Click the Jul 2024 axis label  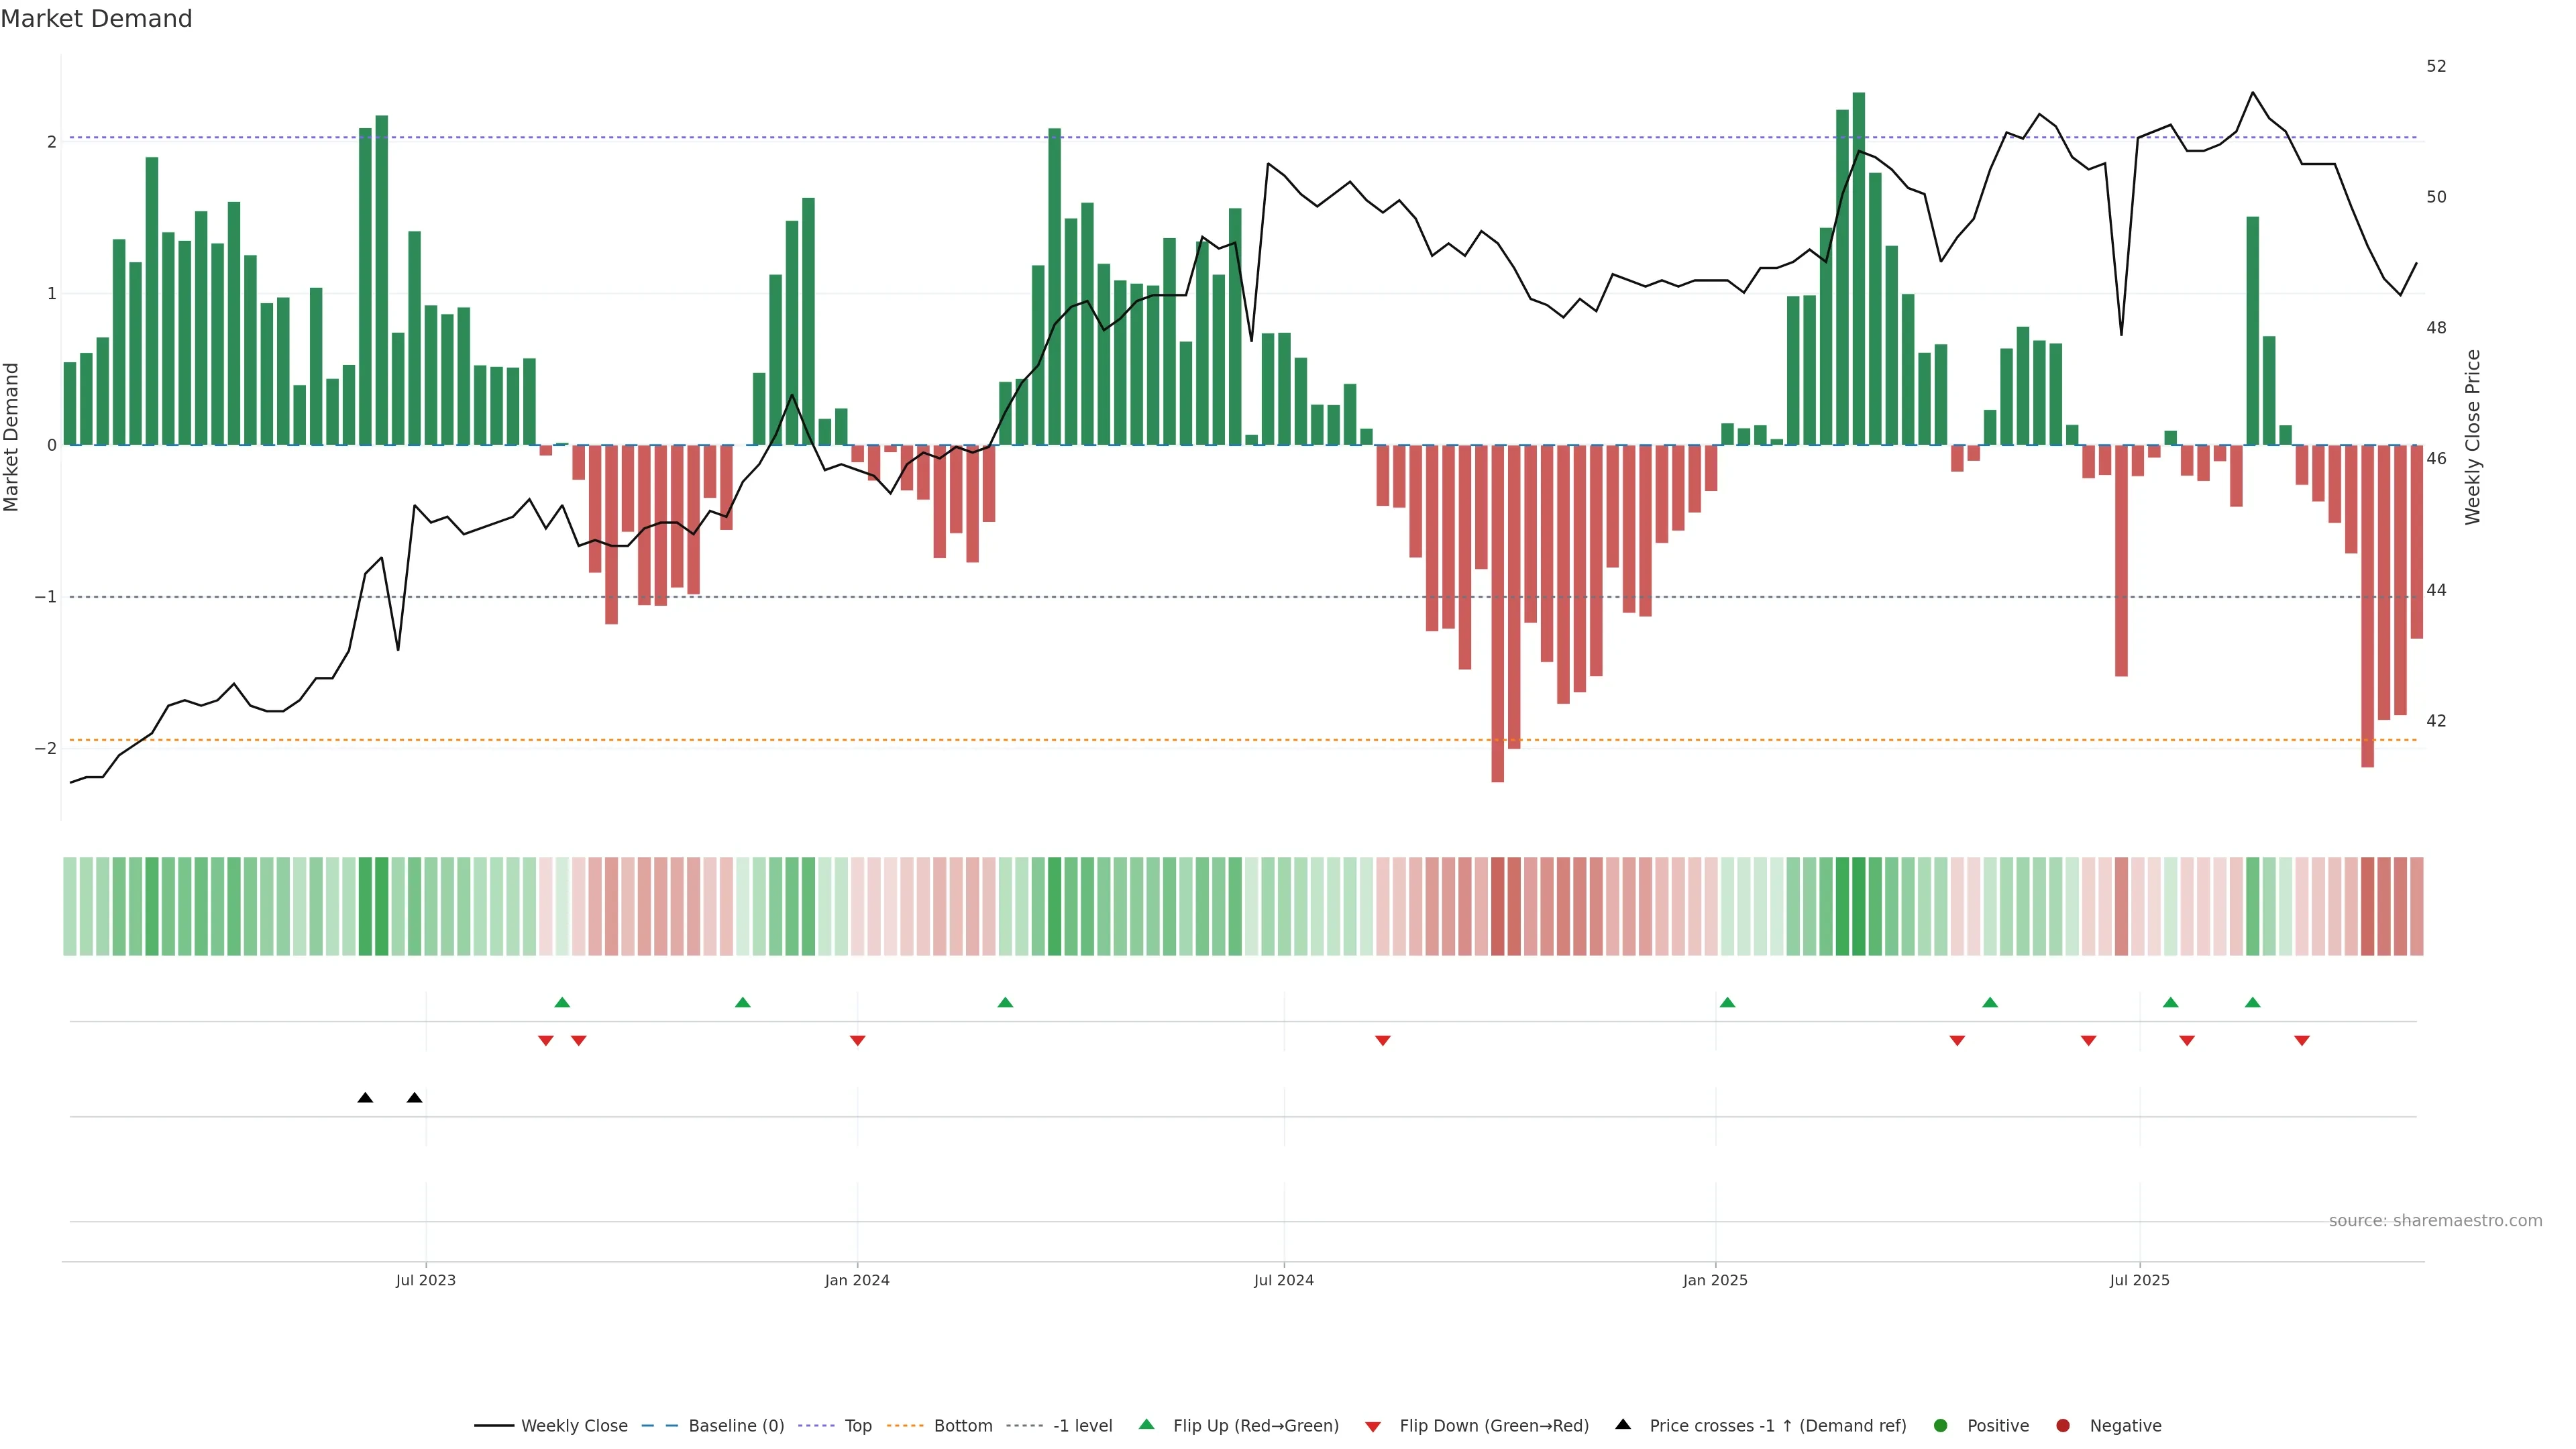pos(1283,1280)
